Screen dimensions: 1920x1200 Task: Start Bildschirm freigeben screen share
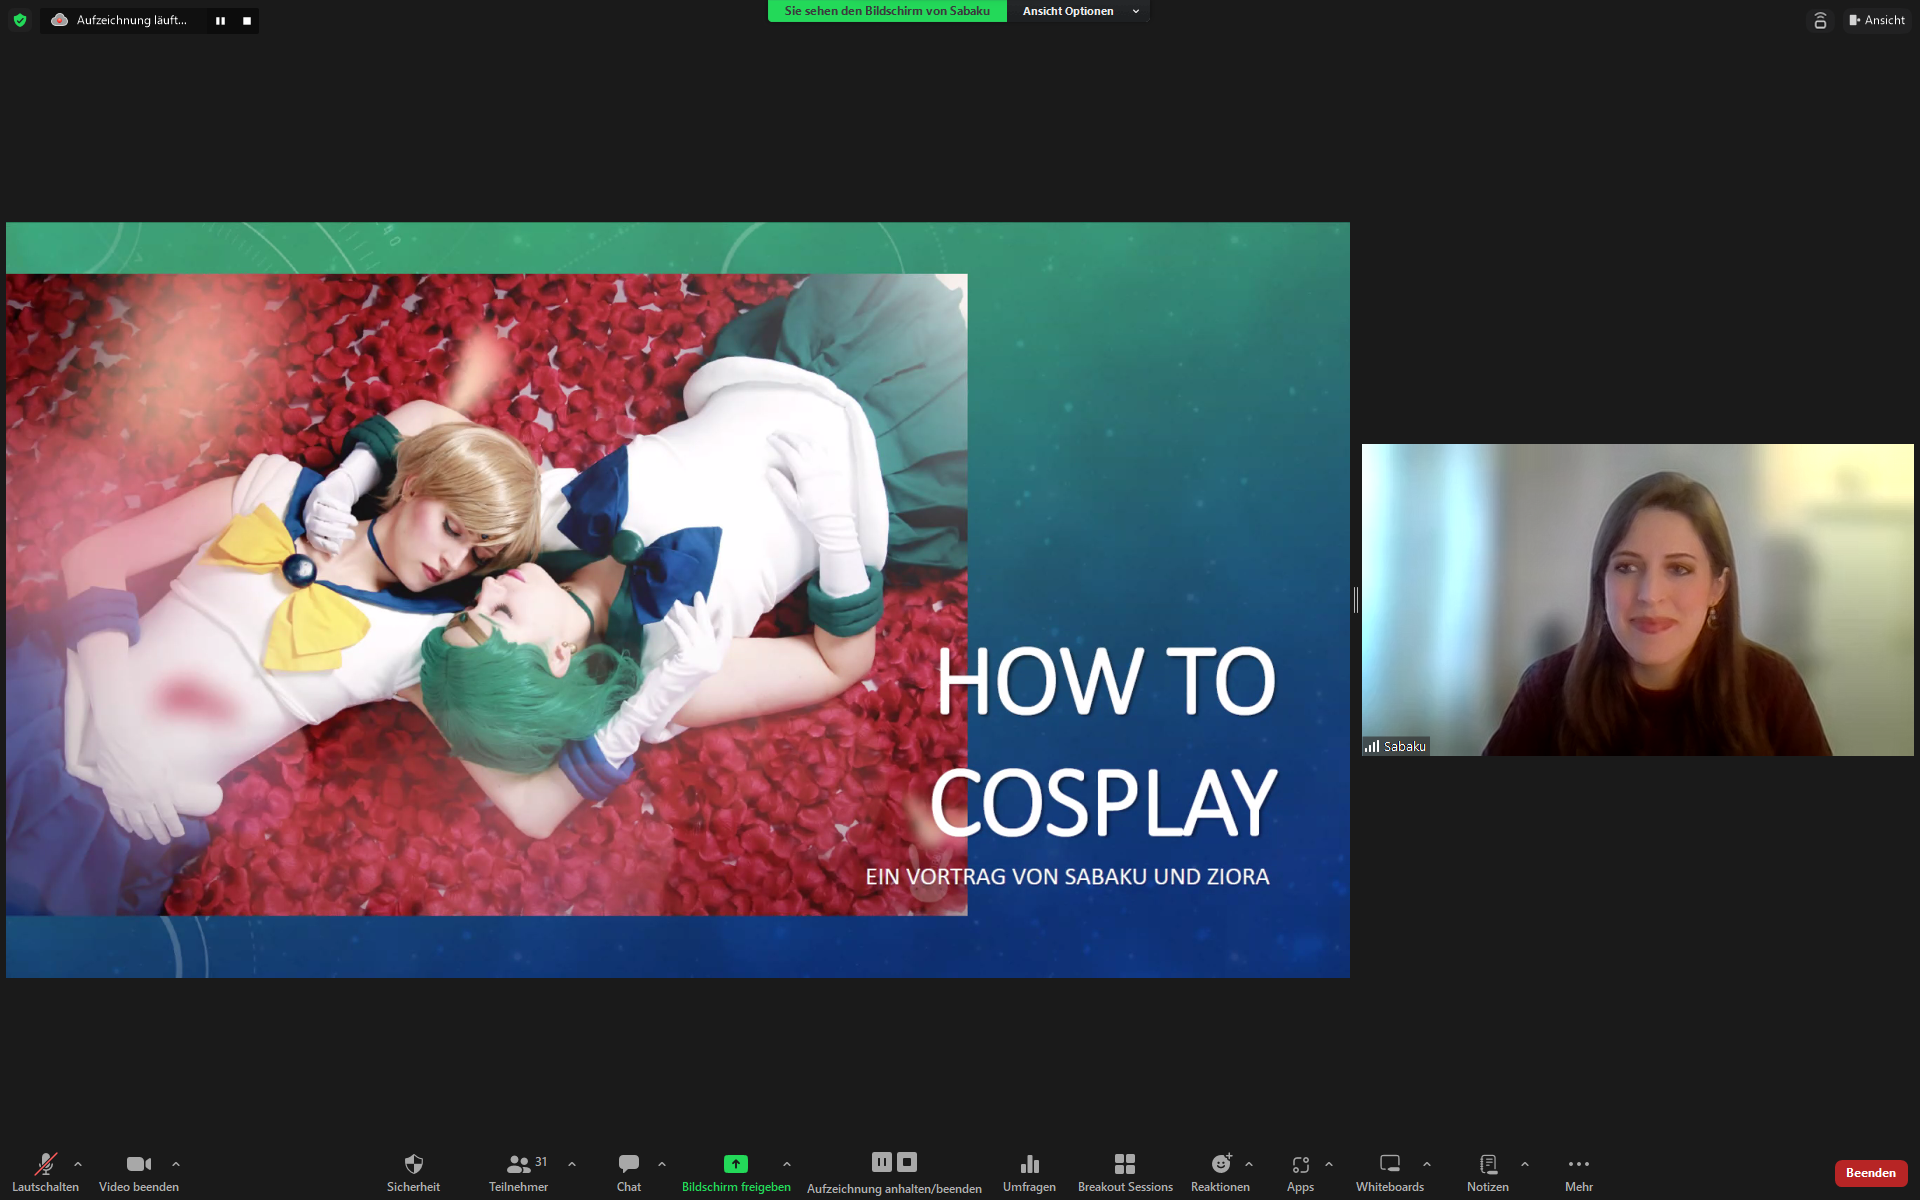pyautogui.click(x=736, y=1172)
